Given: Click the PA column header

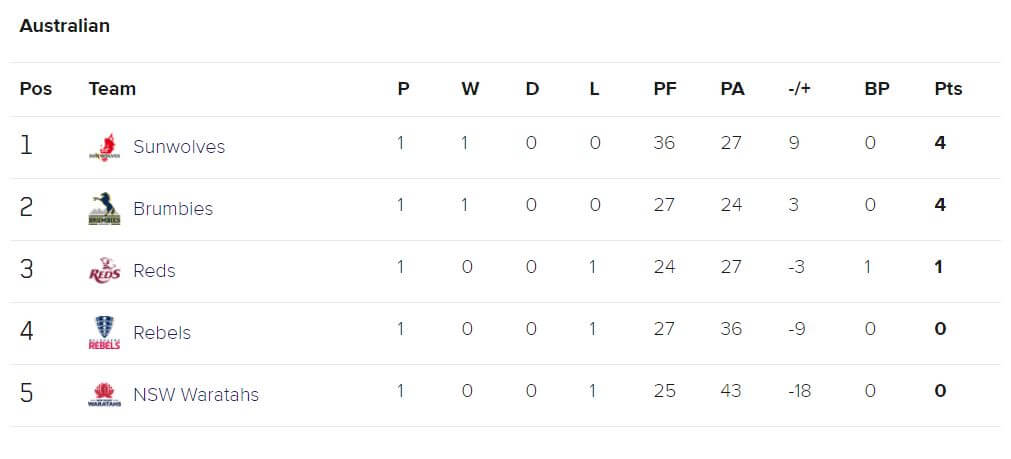Looking at the screenshot, I should coord(732,89).
